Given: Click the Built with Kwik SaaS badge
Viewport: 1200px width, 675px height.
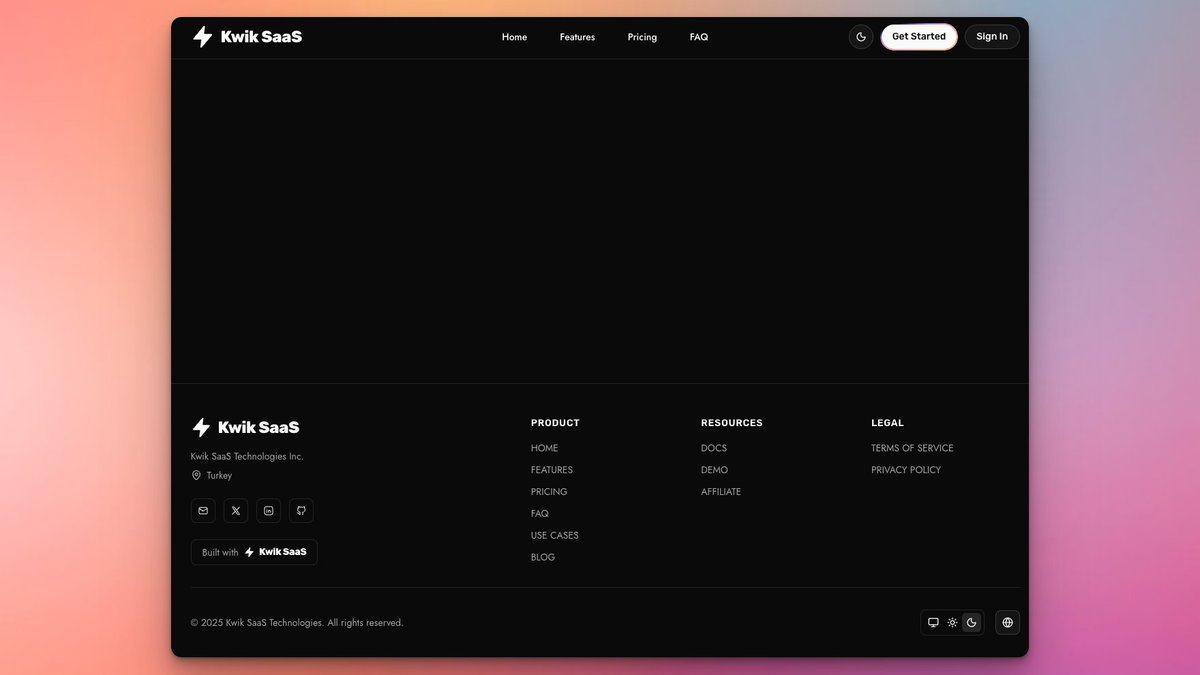Looking at the screenshot, I should [253, 551].
